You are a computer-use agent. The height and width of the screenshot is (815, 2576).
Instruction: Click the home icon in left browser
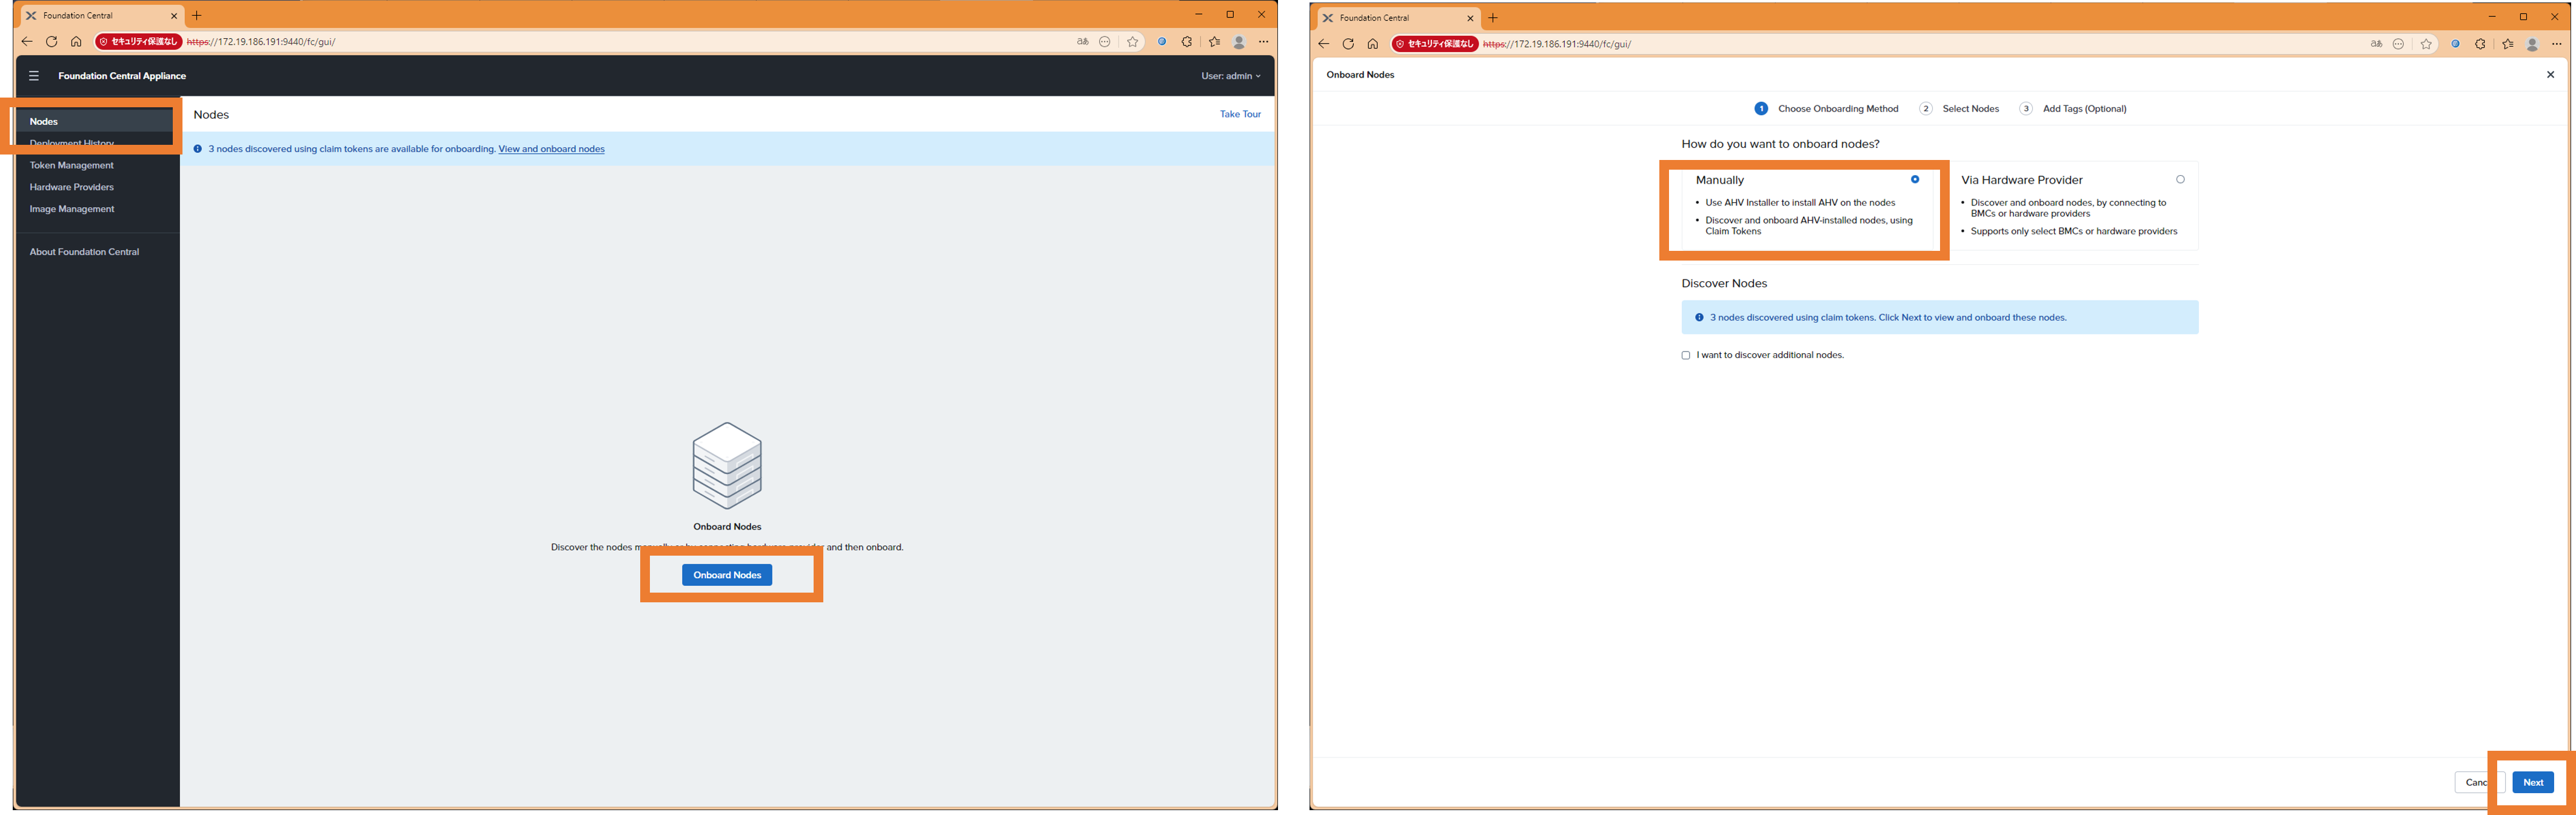point(76,42)
